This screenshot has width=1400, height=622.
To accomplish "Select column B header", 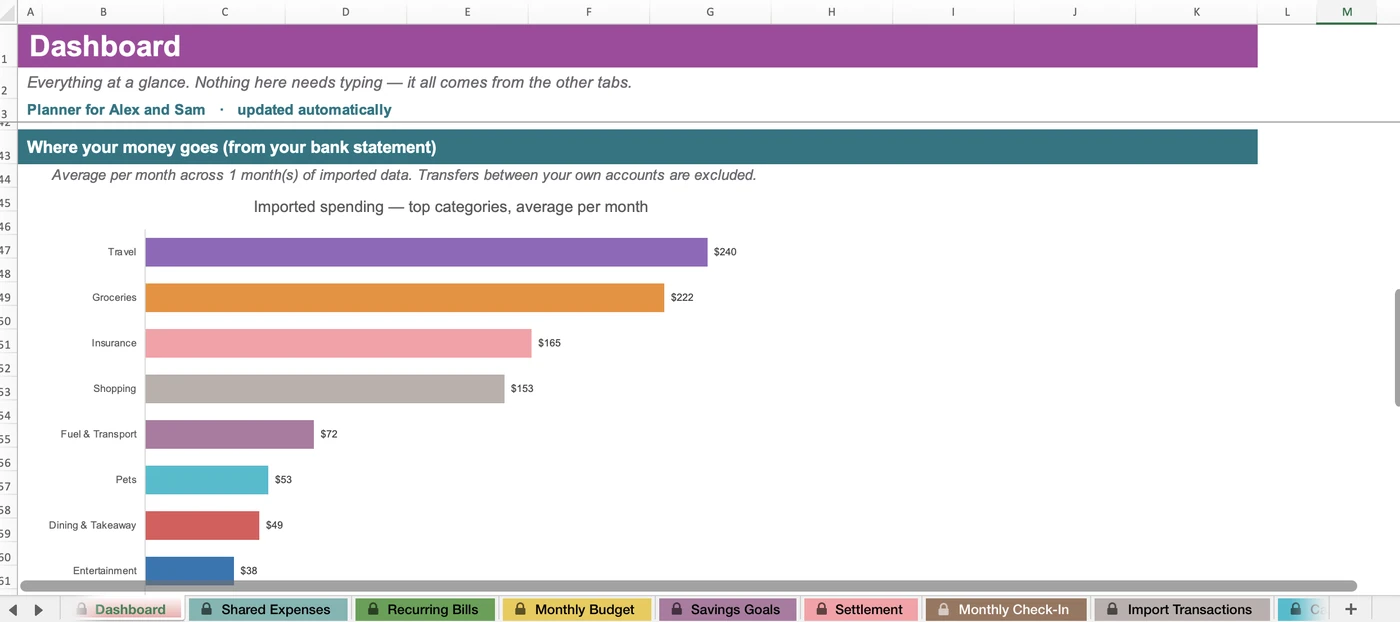I will (x=103, y=12).
